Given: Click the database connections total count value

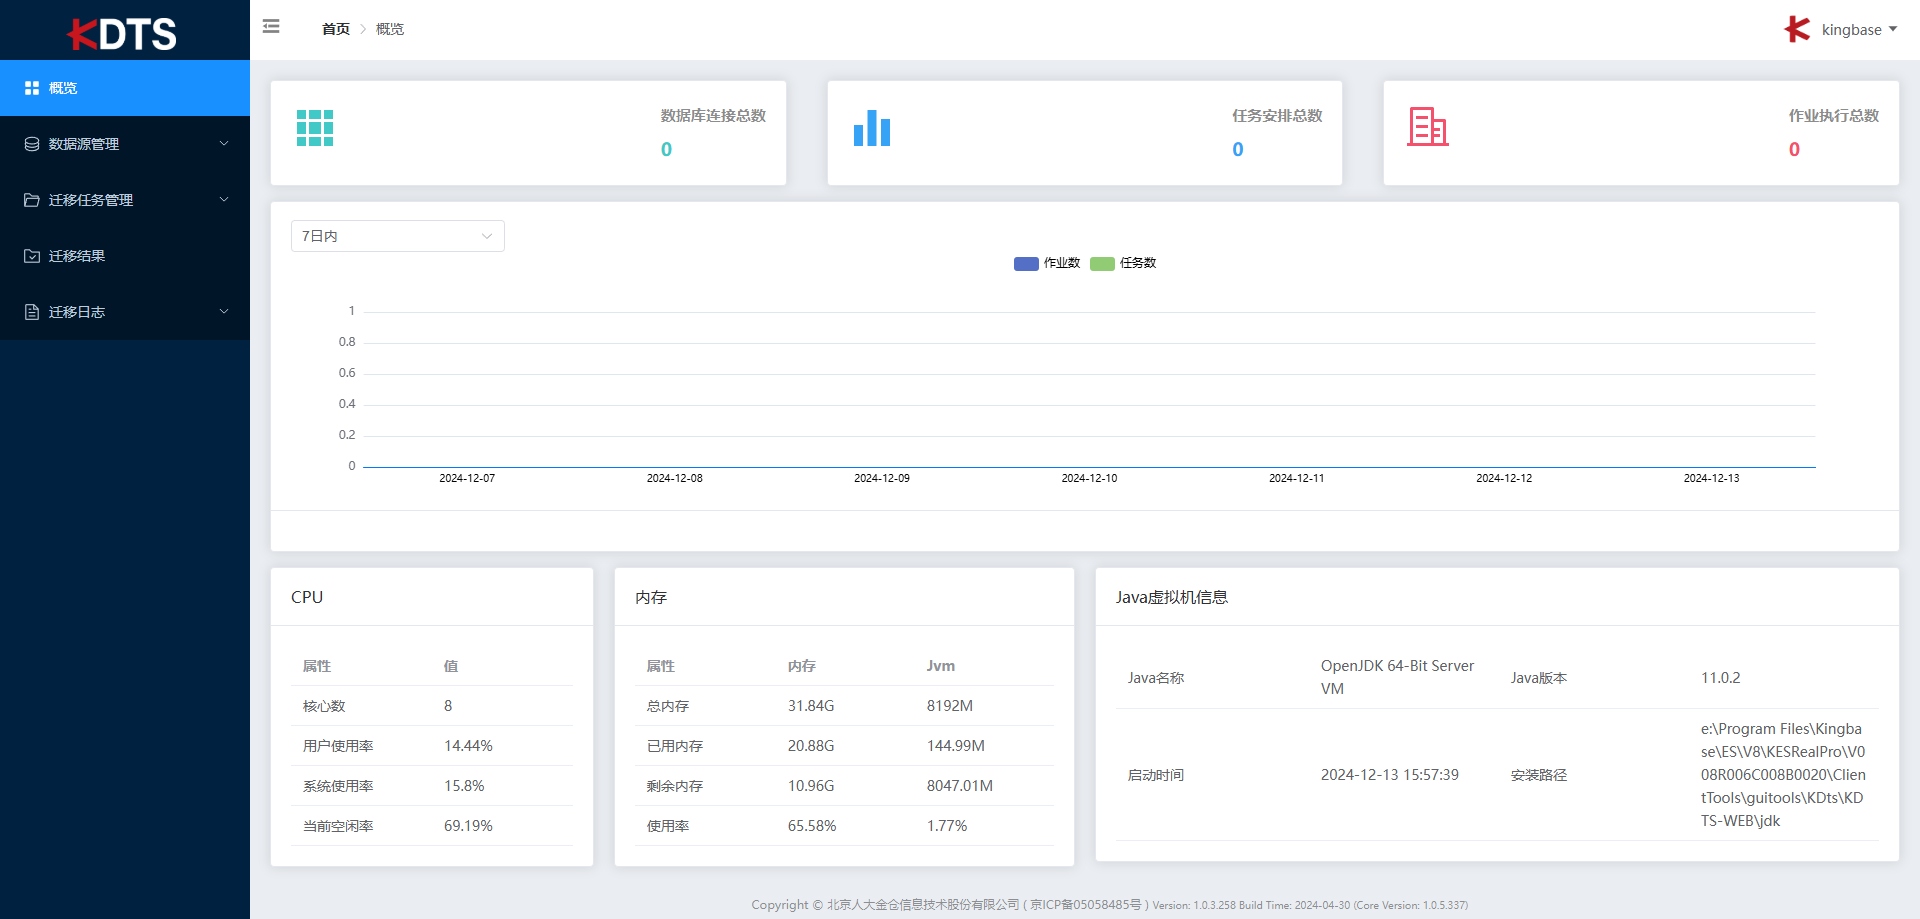Looking at the screenshot, I should [x=666, y=149].
